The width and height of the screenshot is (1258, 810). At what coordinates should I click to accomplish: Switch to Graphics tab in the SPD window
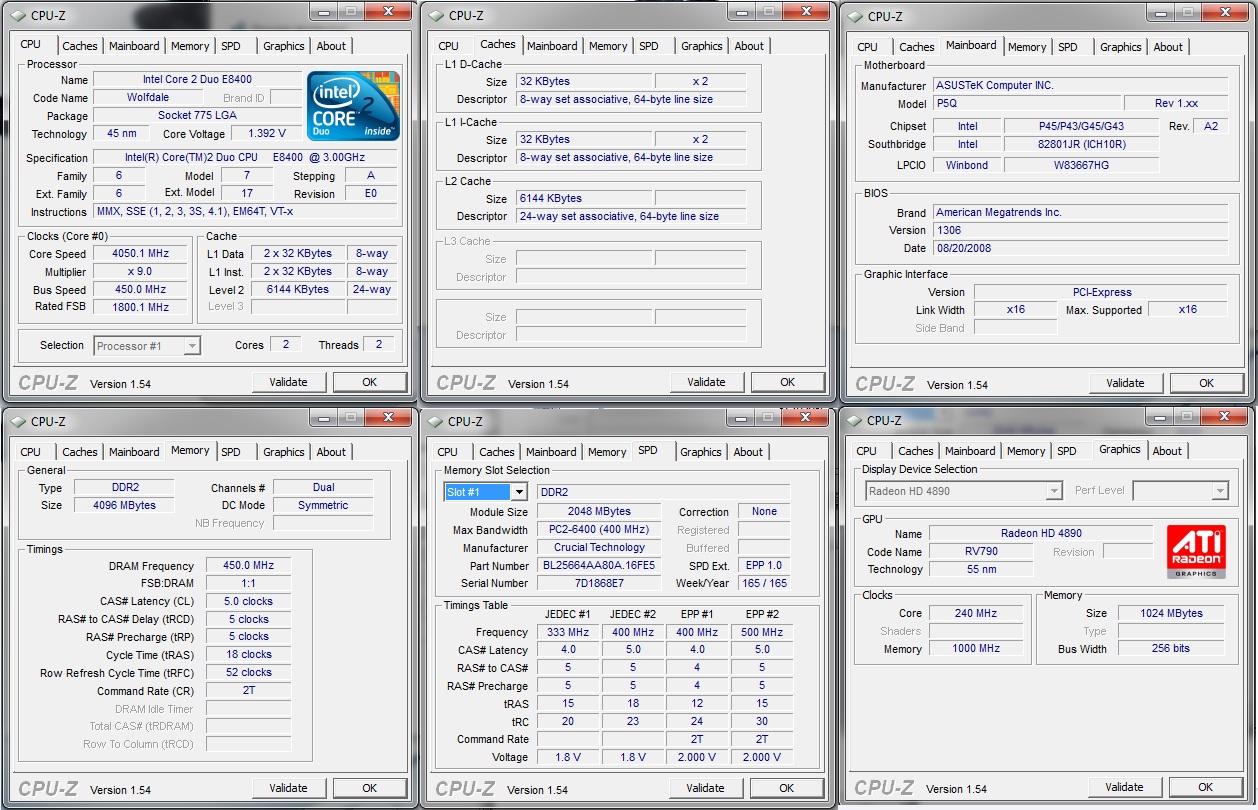point(701,452)
